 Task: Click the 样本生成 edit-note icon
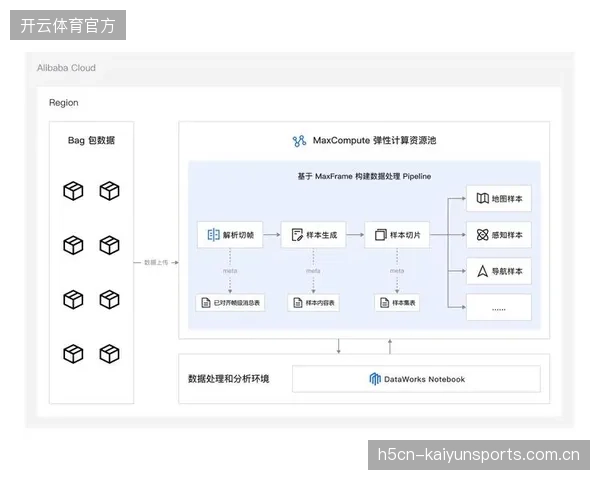point(297,235)
